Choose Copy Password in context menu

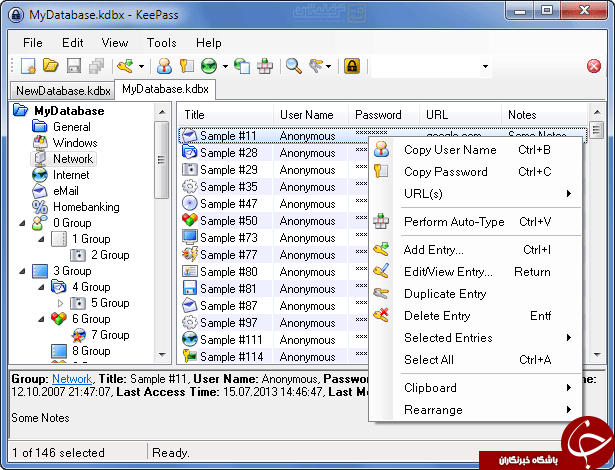(475, 172)
